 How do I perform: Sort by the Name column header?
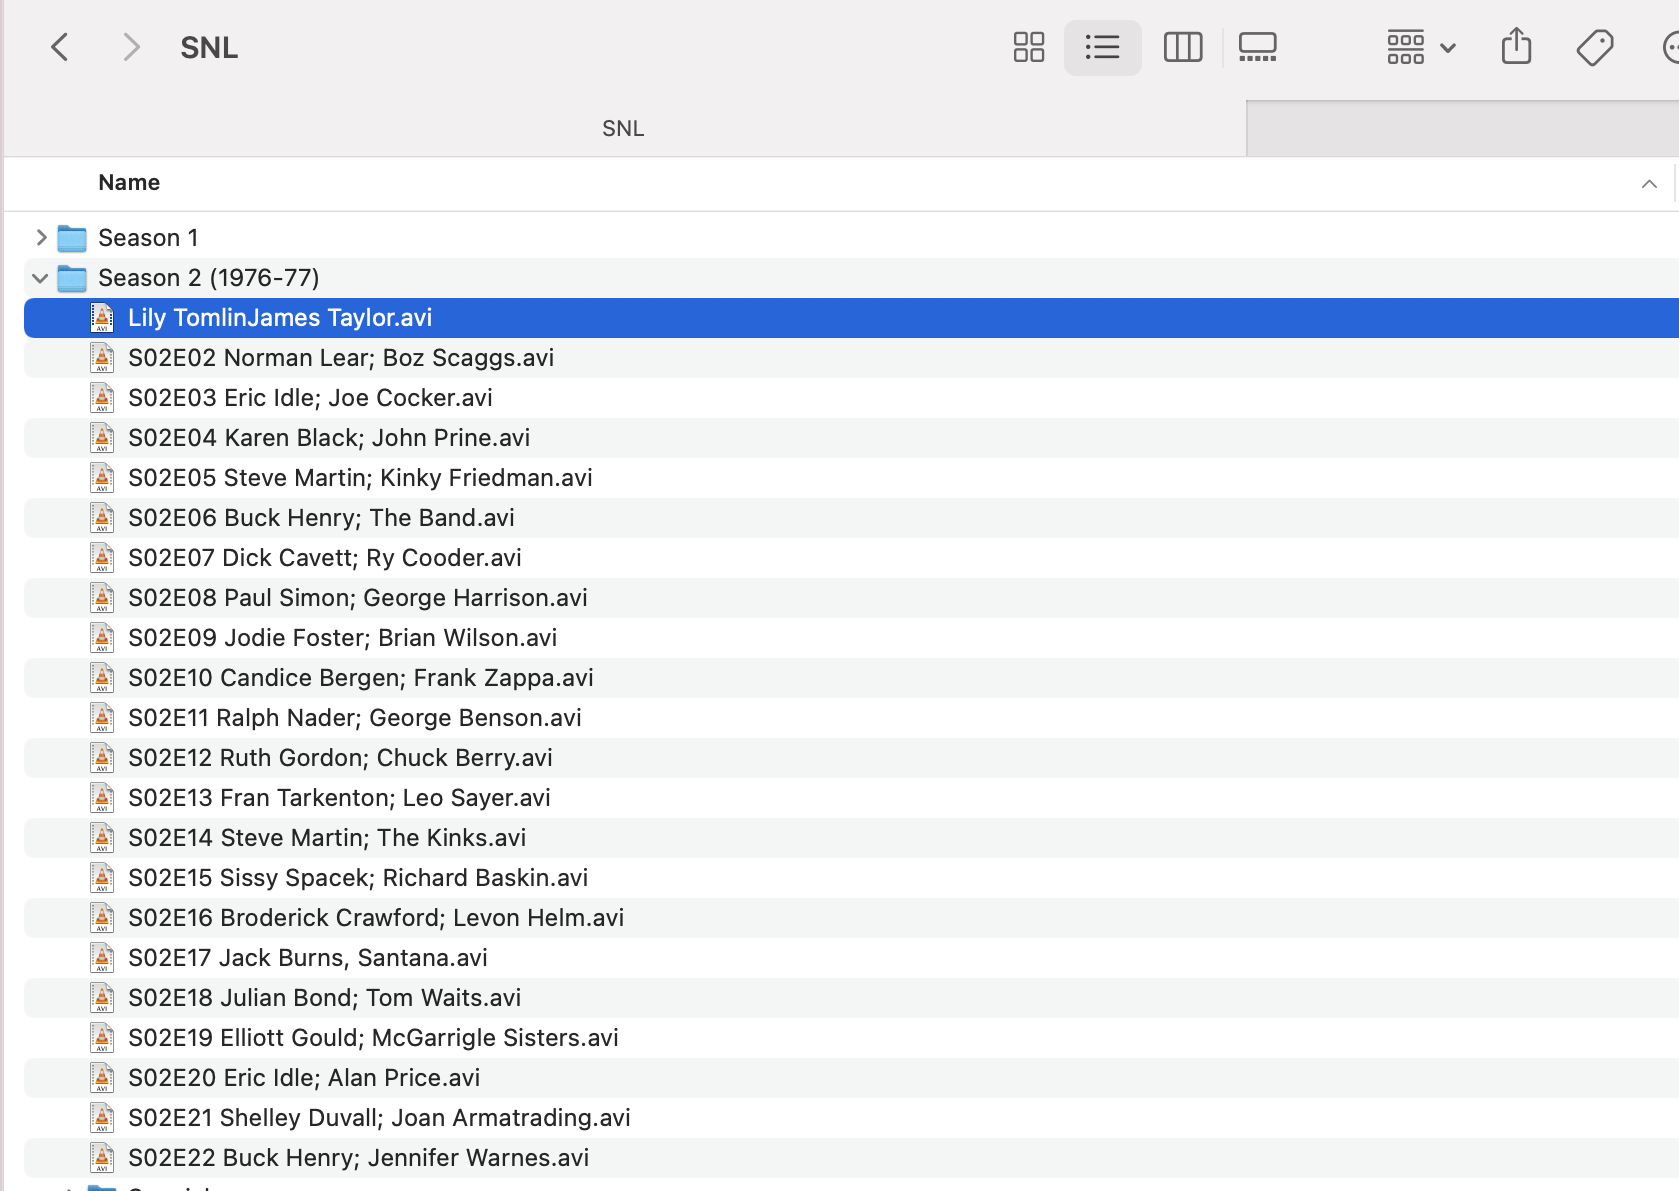[x=129, y=183]
